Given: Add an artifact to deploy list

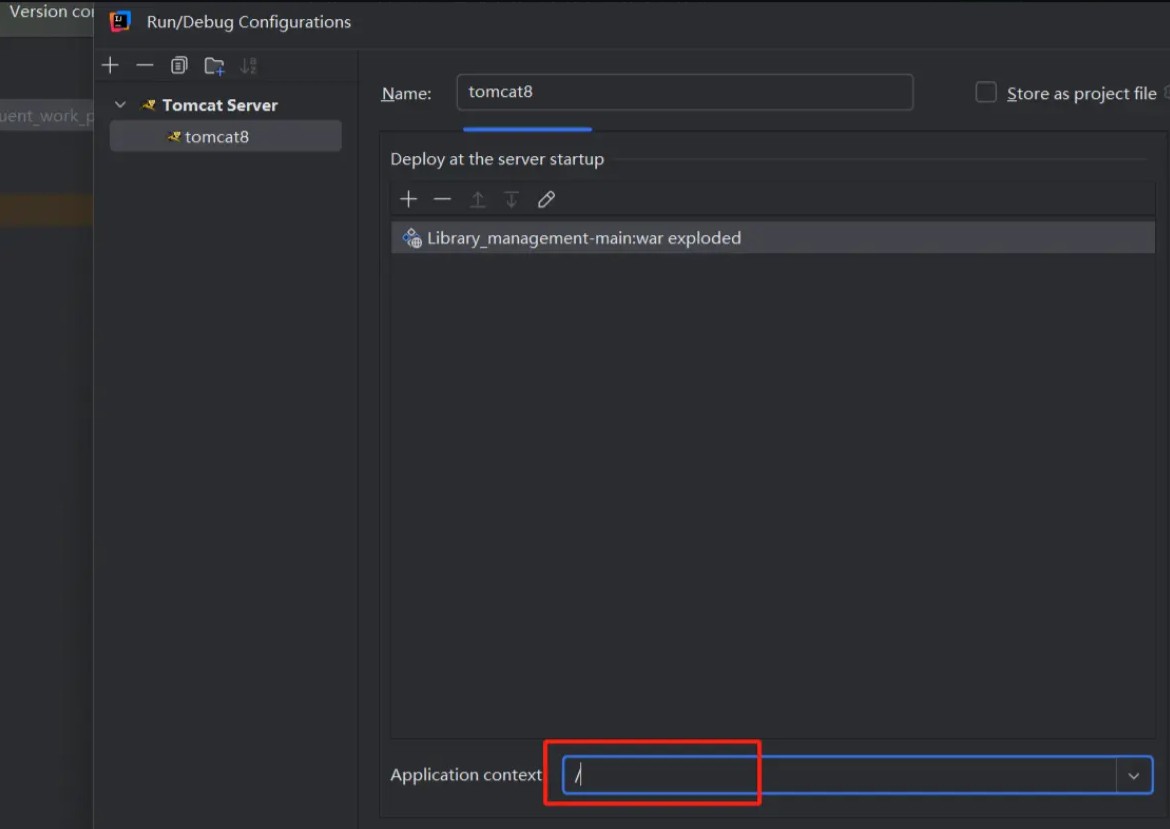Looking at the screenshot, I should click(408, 200).
